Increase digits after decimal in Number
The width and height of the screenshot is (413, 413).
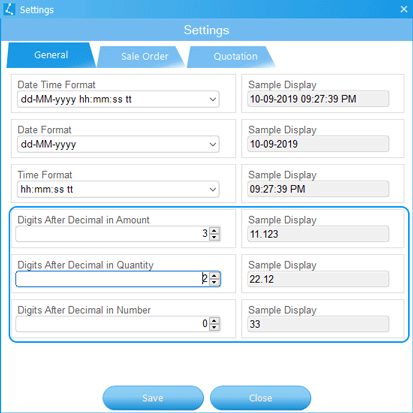(214, 320)
